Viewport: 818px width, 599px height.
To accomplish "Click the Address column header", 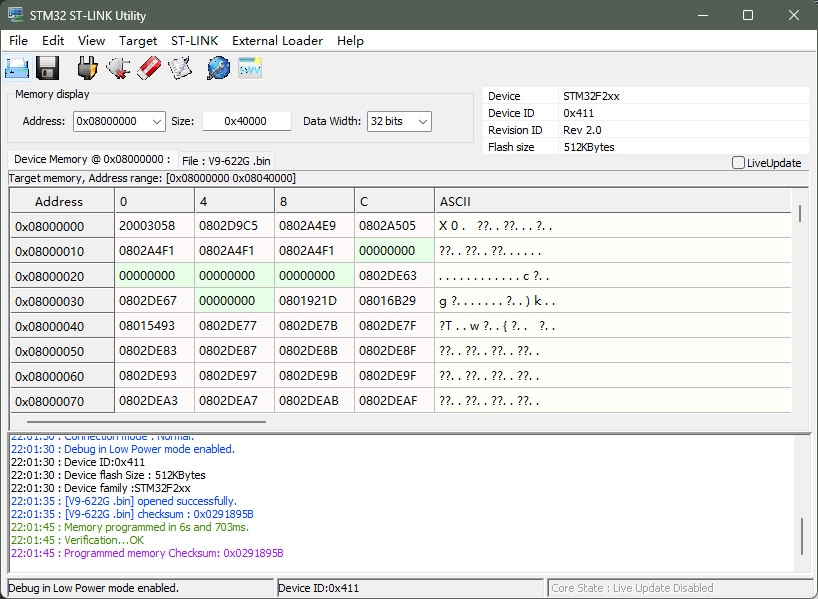I will tap(62, 201).
